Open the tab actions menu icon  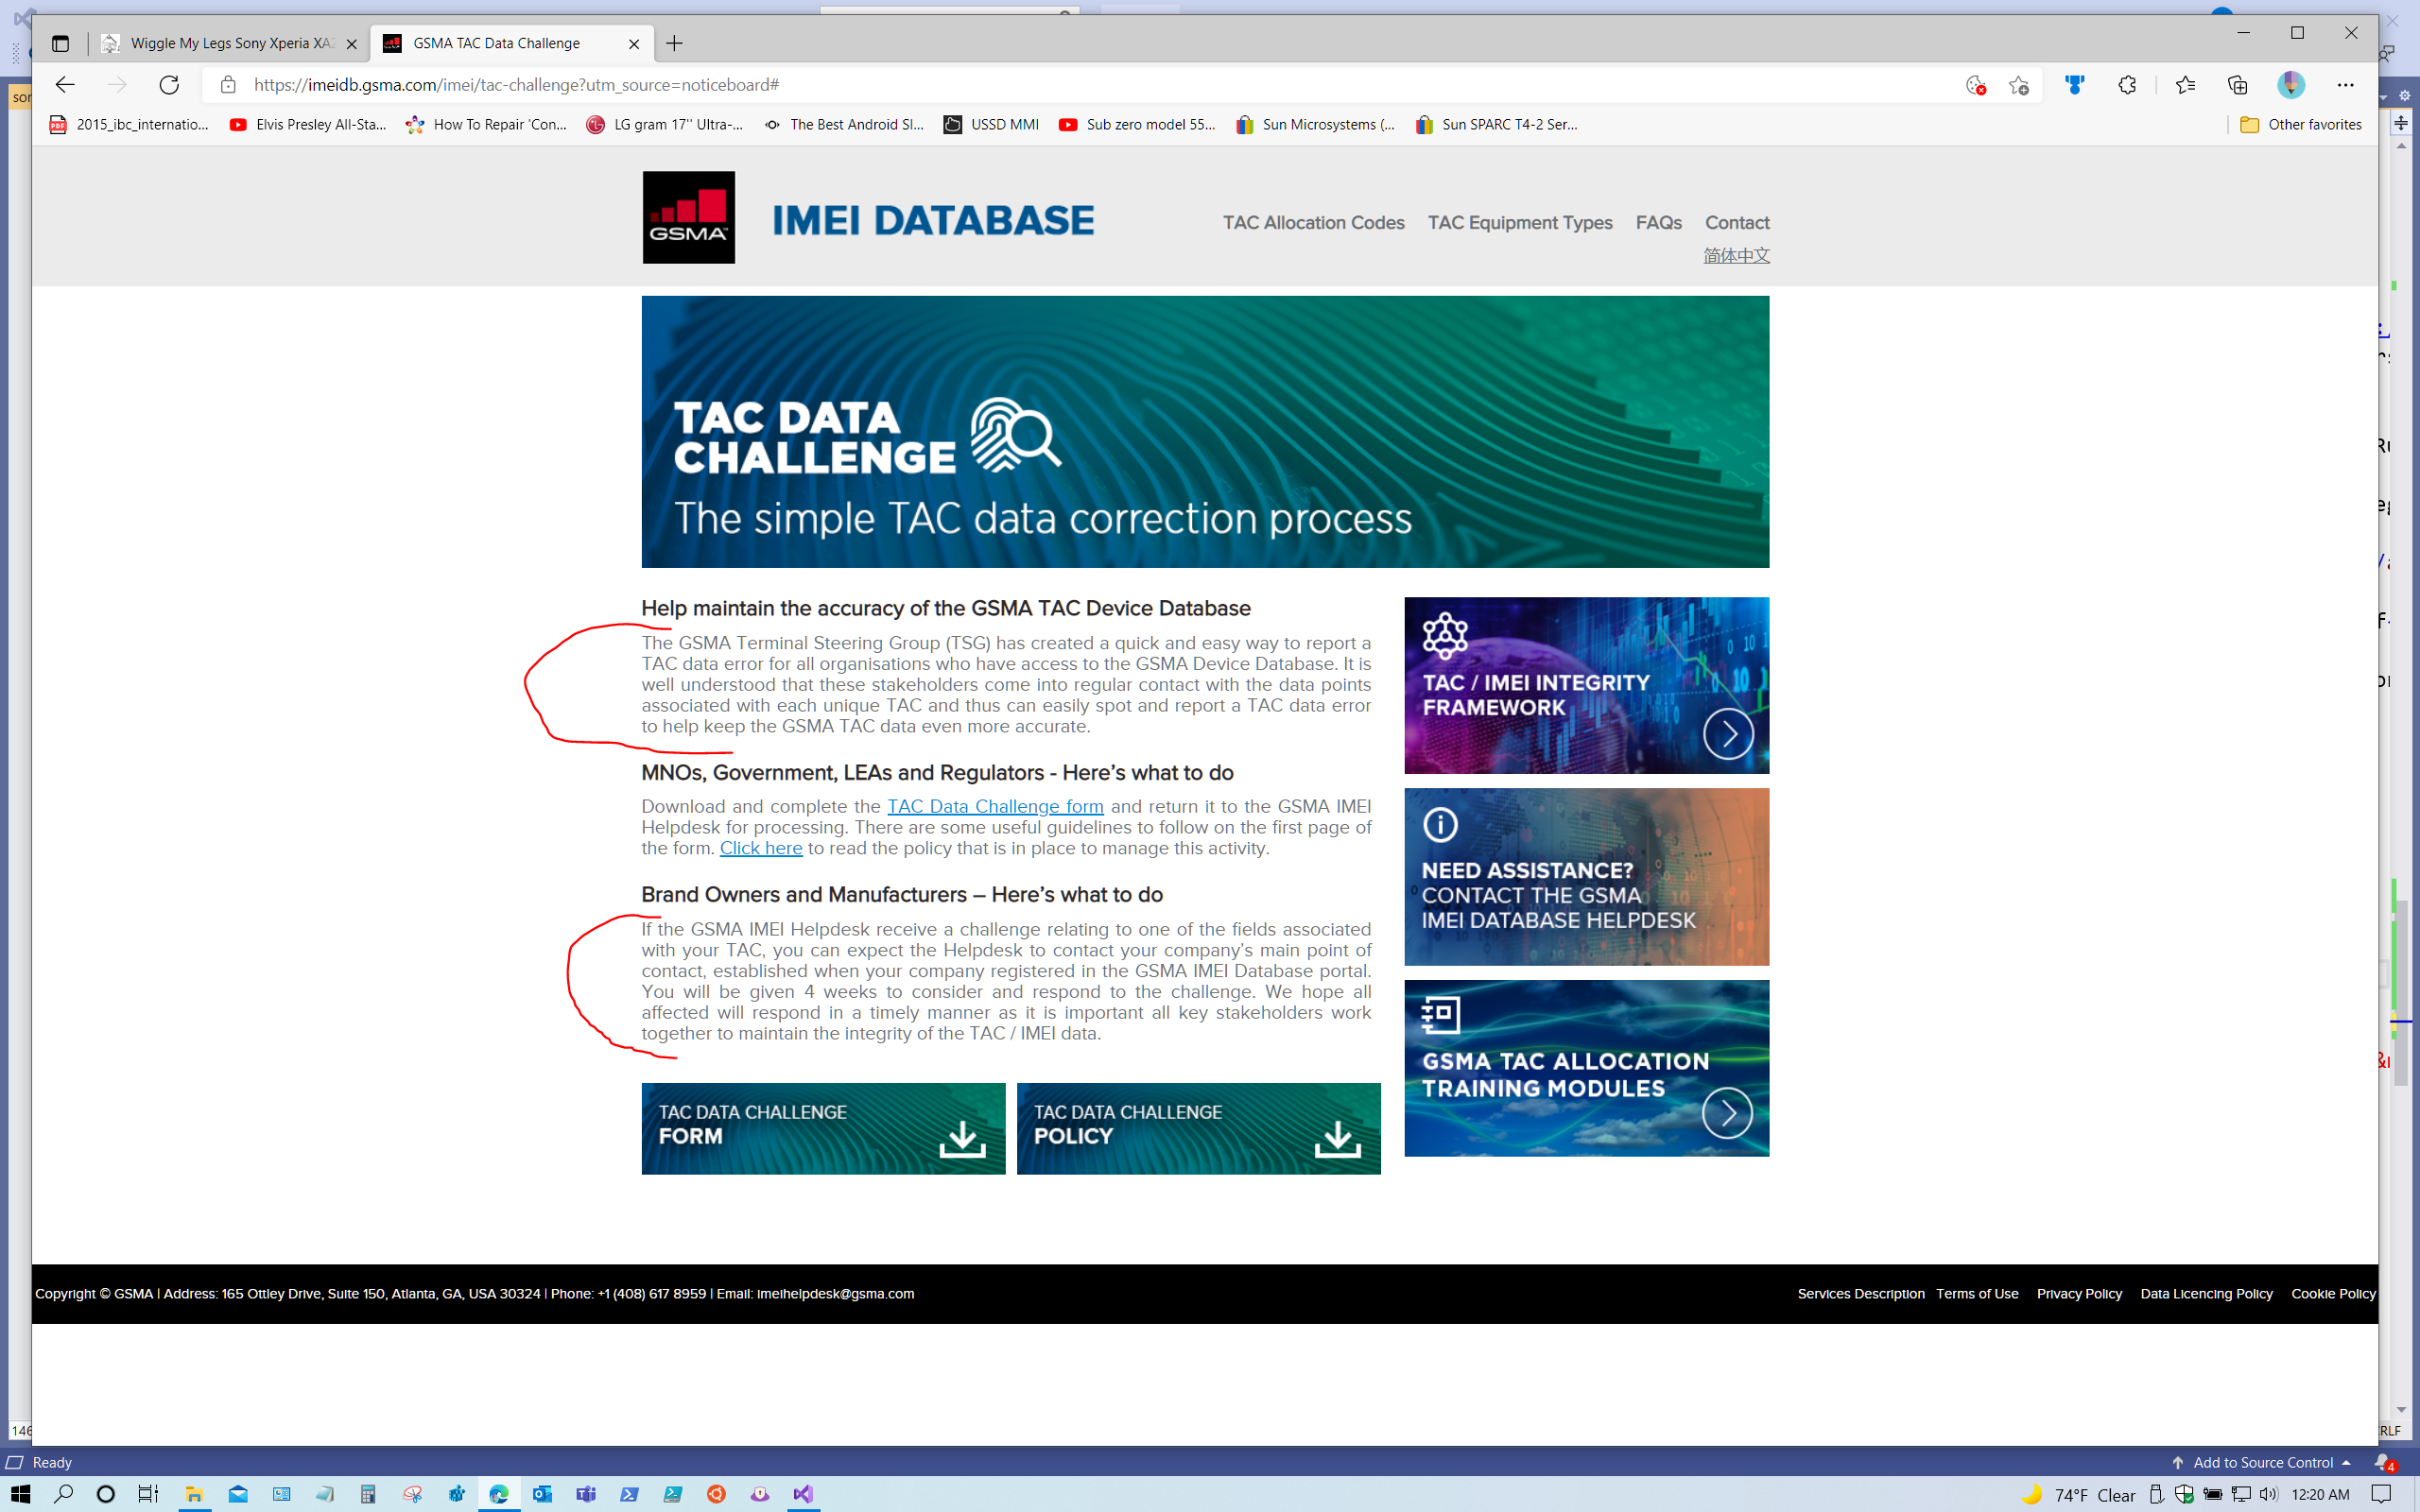[x=60, y=43]
